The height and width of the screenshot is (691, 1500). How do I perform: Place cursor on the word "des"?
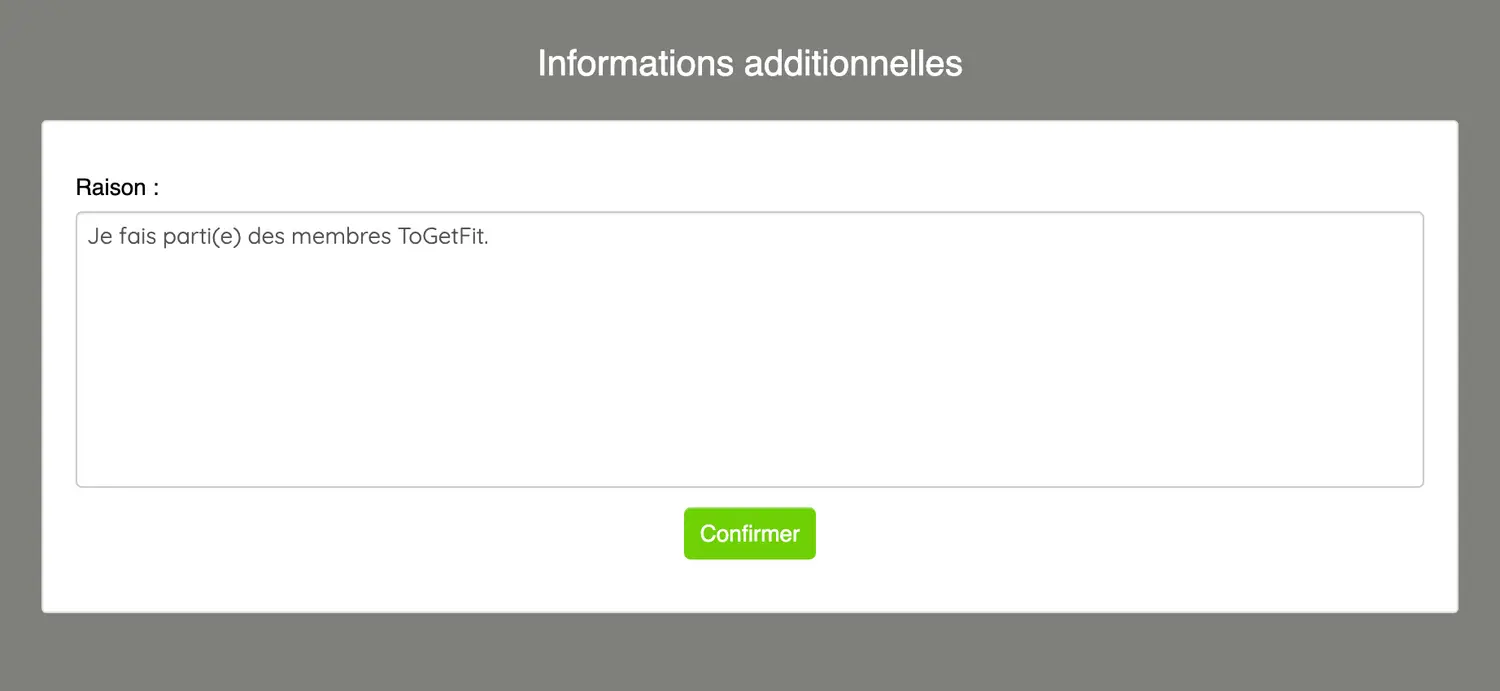click(266, 239)
